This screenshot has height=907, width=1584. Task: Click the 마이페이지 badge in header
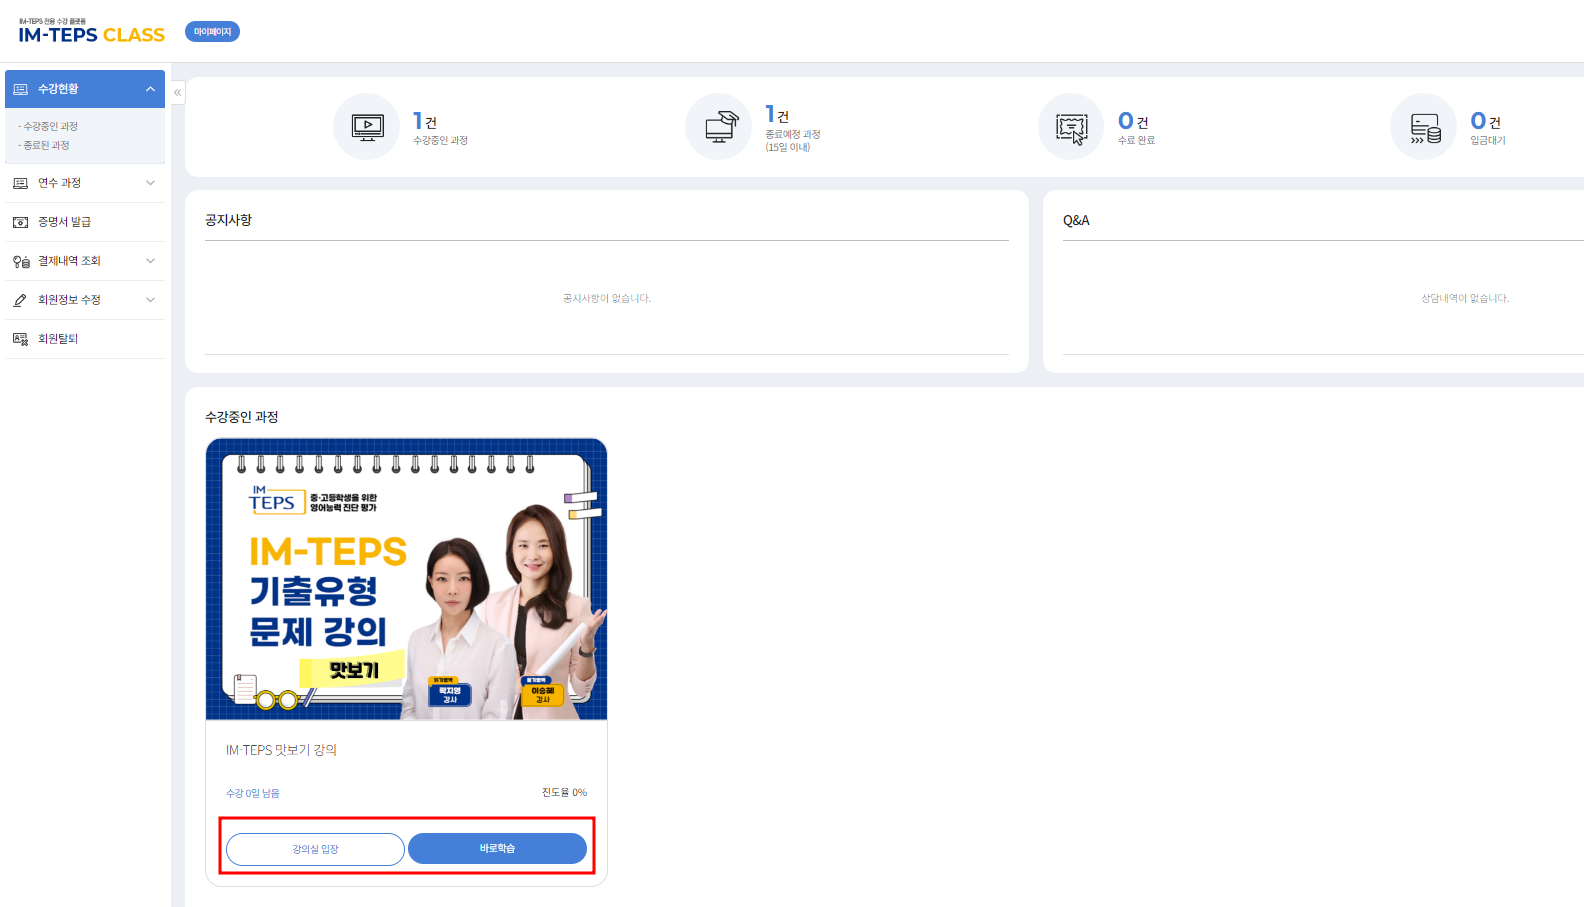coord(212,32)
